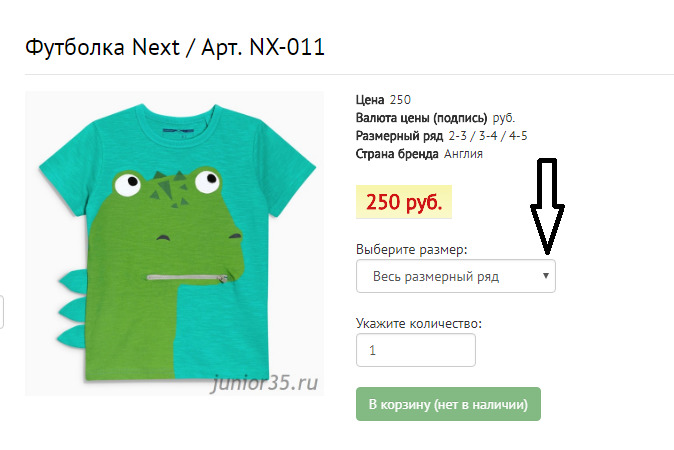This screenshot has height=450, width=674.
Task: Click the yellow '250 руб.' price badge
Action: [x=404, y=202]
